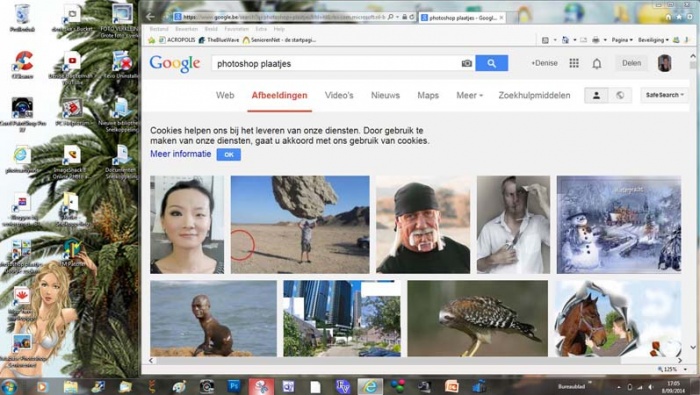Expand the Meer dropdown menu
700x395 pixels.
469,96
